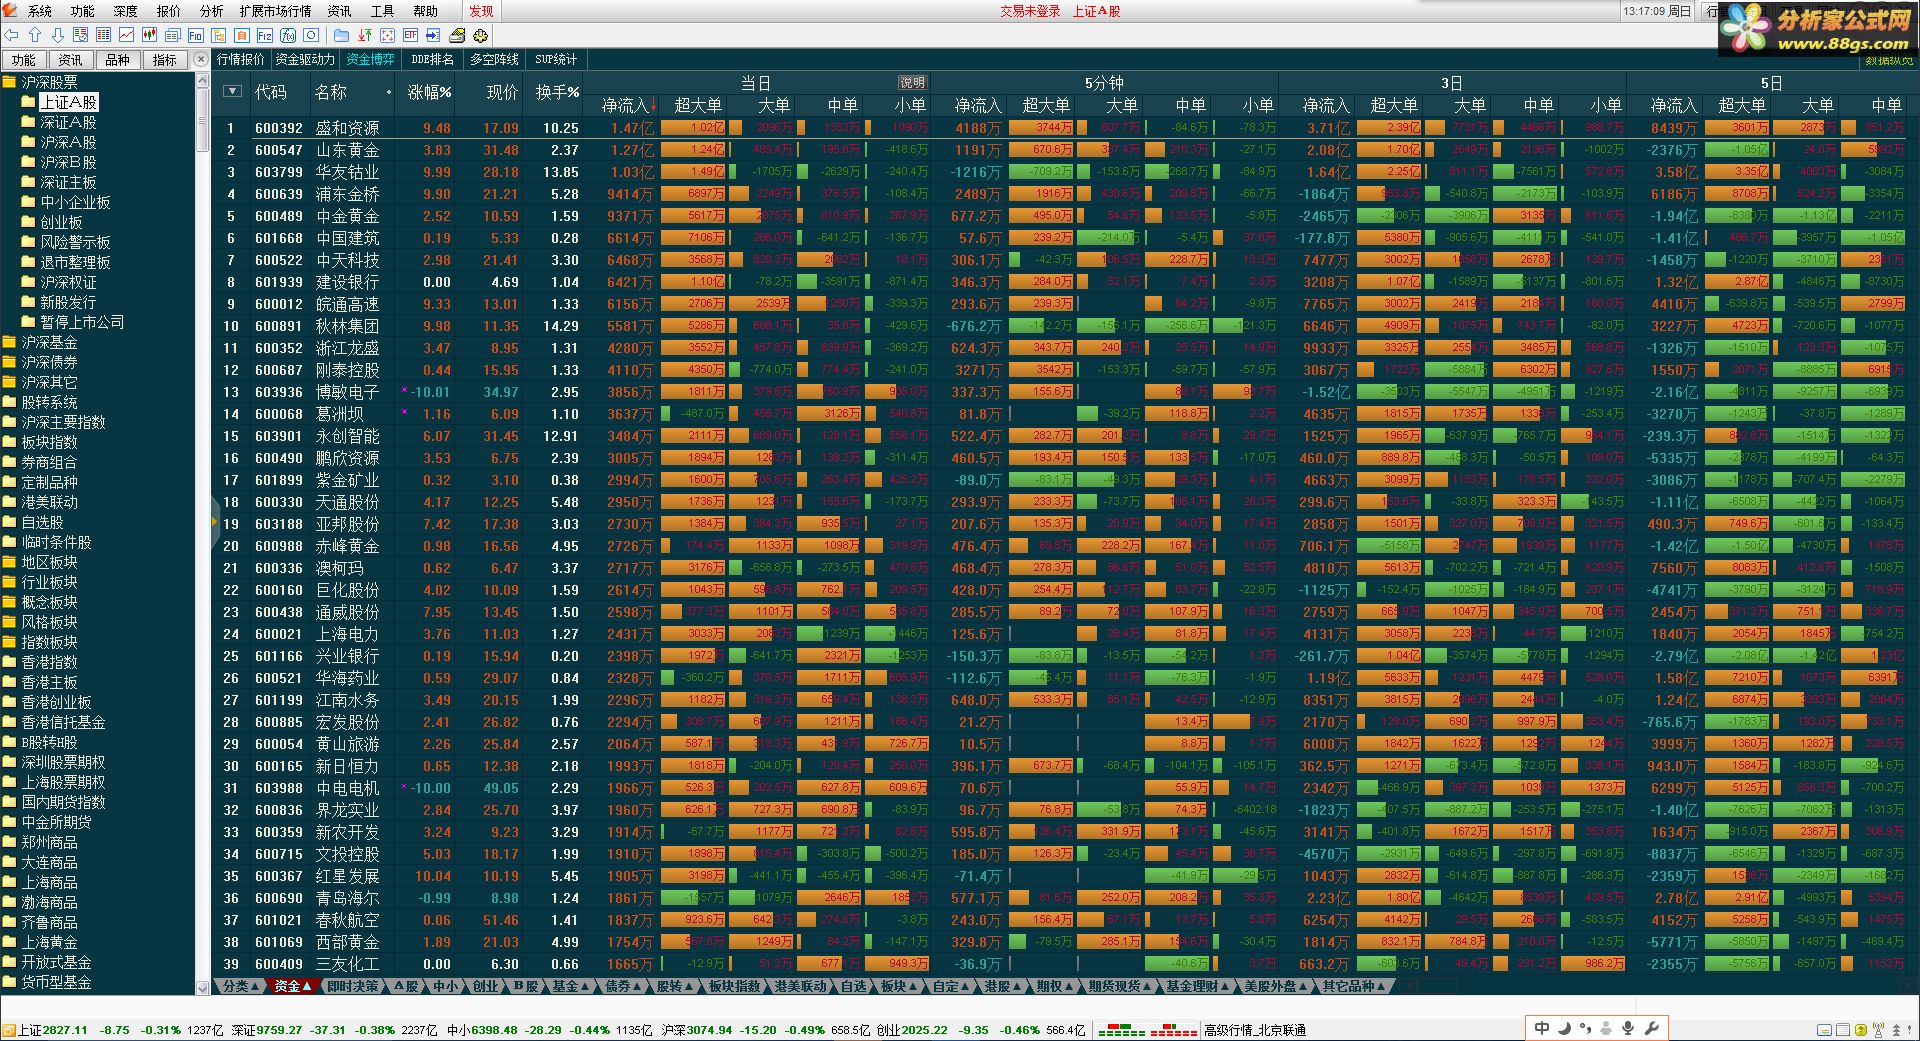1920x1041 pixels.
Task: Toggle the IME punctuation mode icon
Action: click(x=1585, y=1028)
